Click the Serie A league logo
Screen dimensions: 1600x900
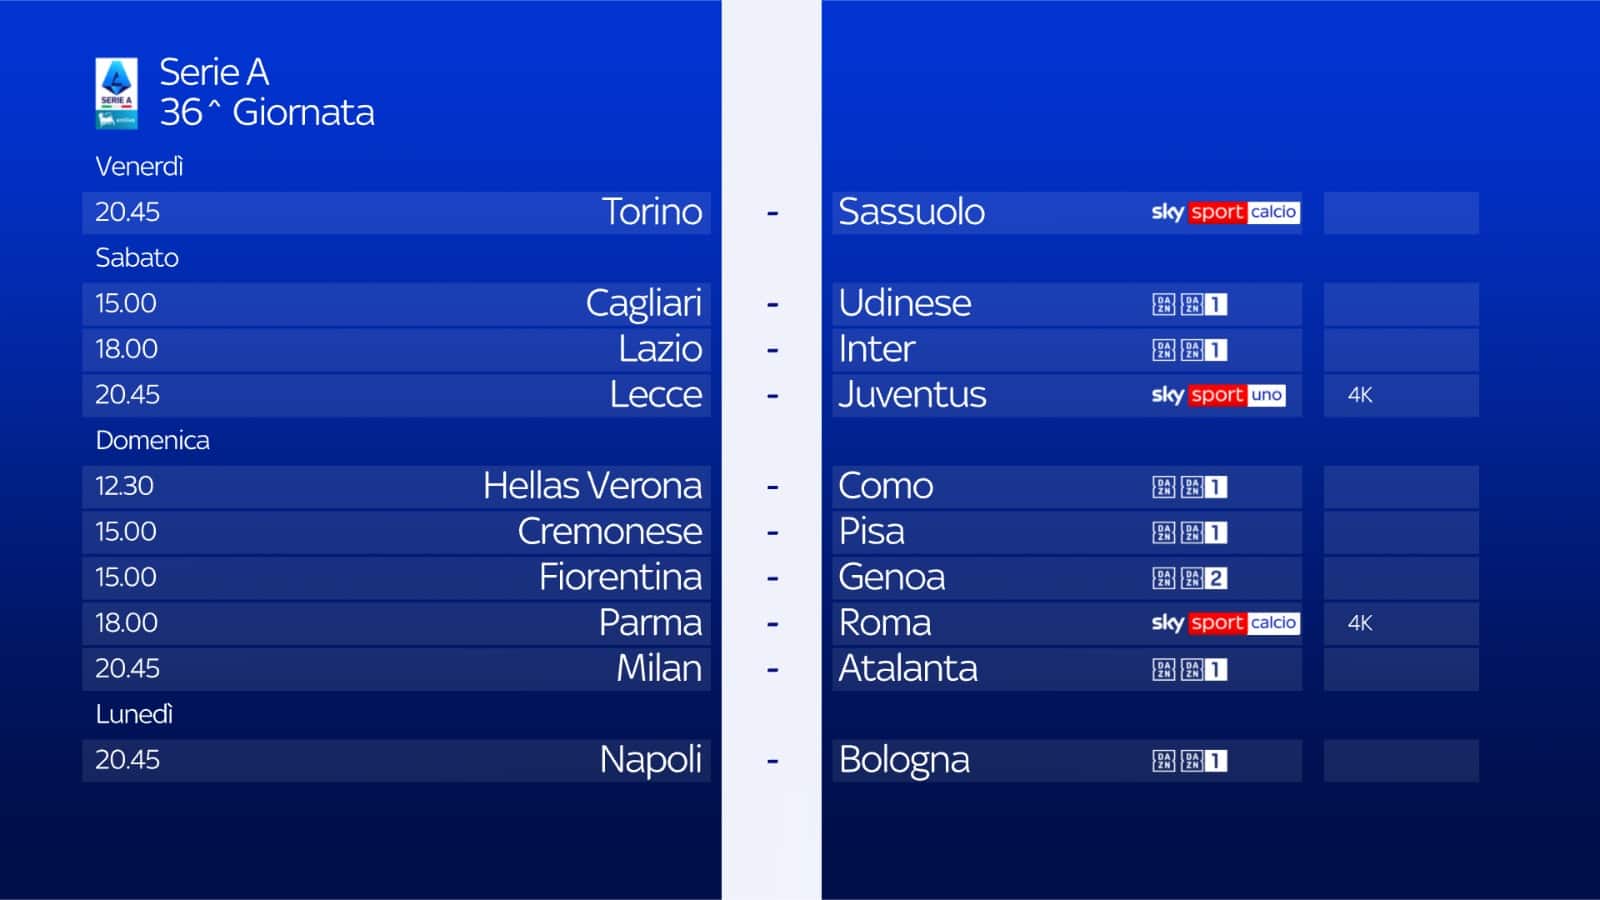coord(116,93)
